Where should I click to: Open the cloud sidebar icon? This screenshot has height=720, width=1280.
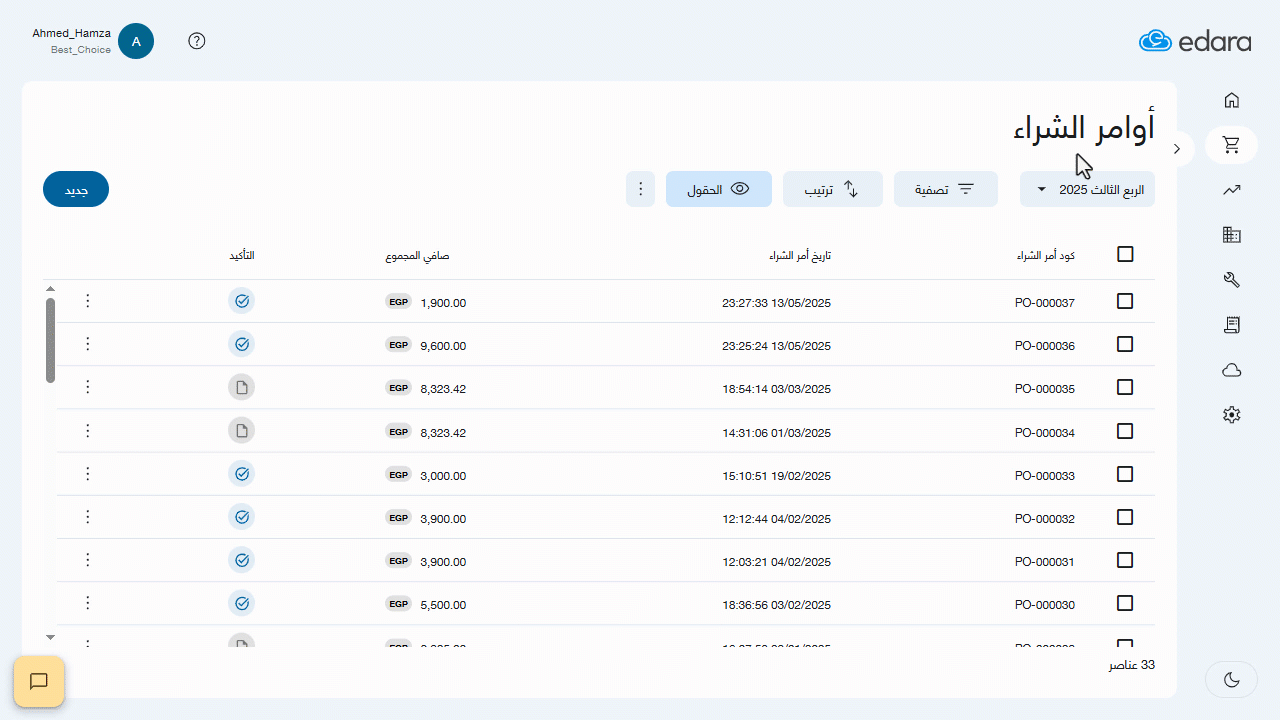pyautogui.click(x=1232, y=370)
